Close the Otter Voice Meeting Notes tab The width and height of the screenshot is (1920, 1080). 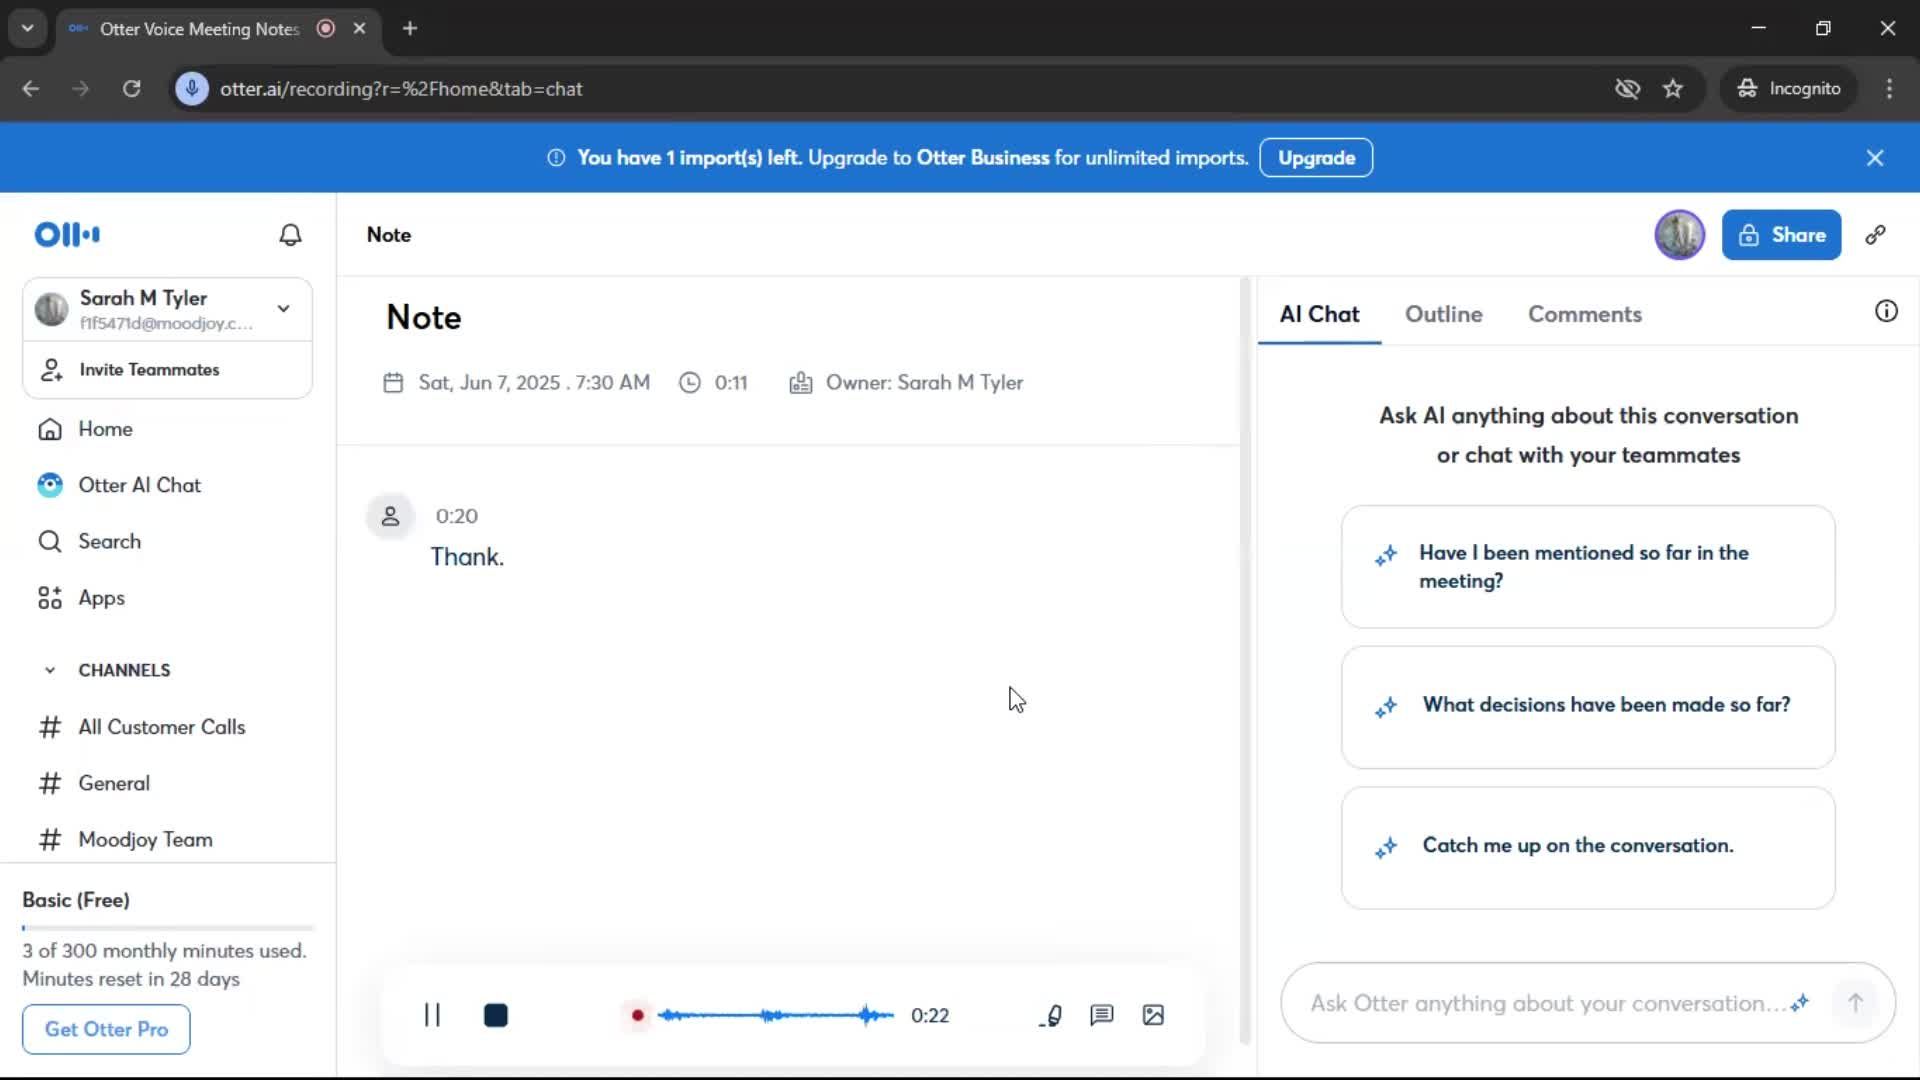[x=359, y=28]
